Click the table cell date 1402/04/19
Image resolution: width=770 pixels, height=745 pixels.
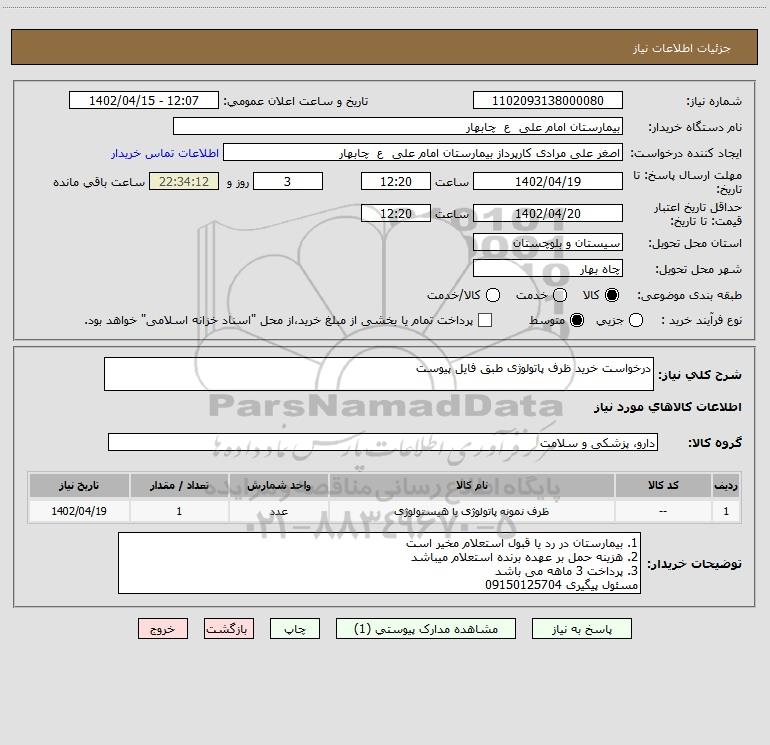coord(79,511)
